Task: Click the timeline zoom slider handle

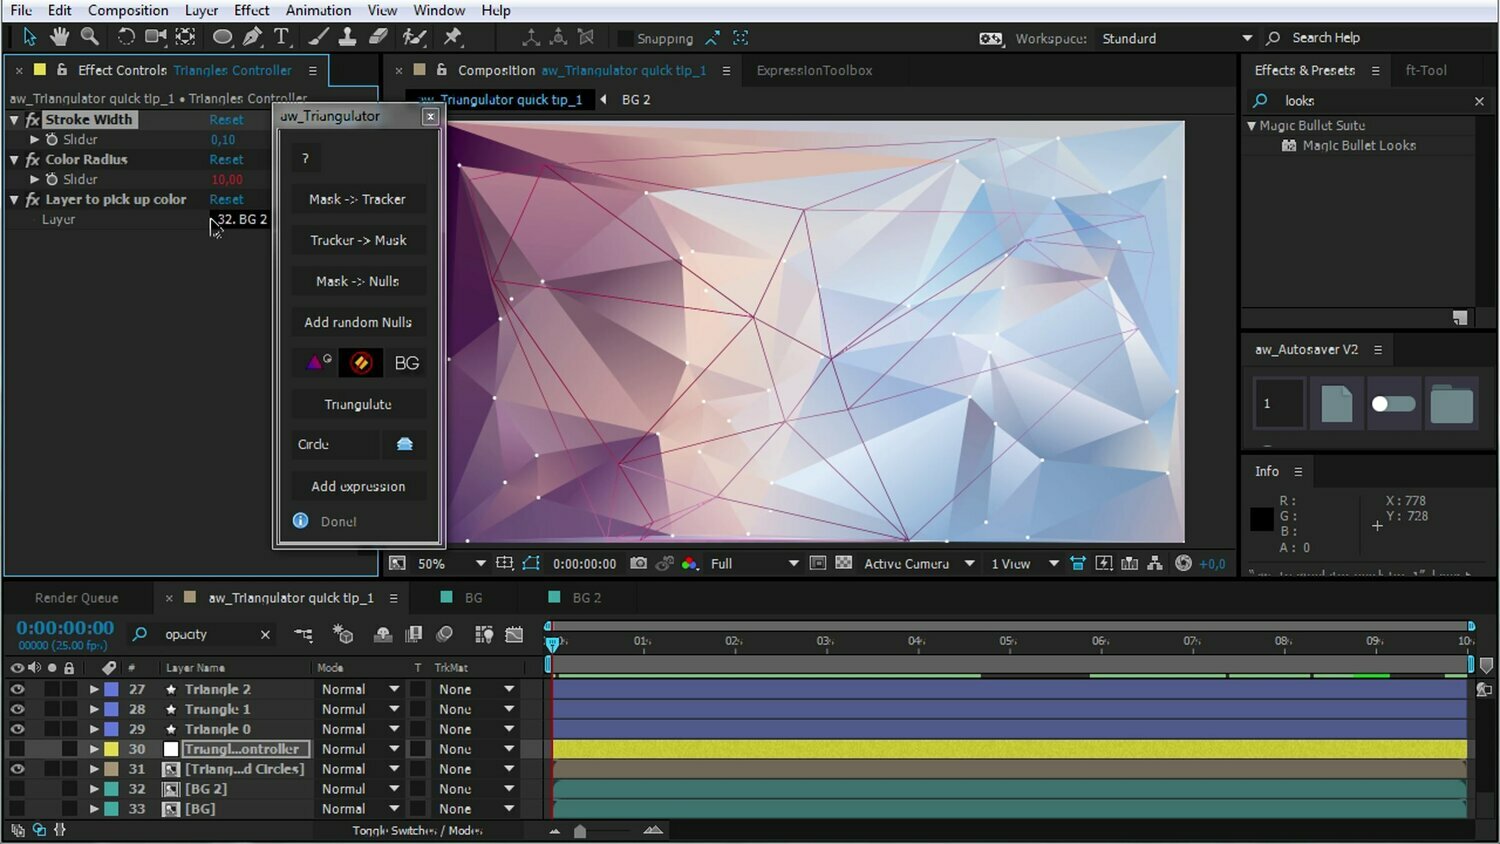Action: coord(580,831)
